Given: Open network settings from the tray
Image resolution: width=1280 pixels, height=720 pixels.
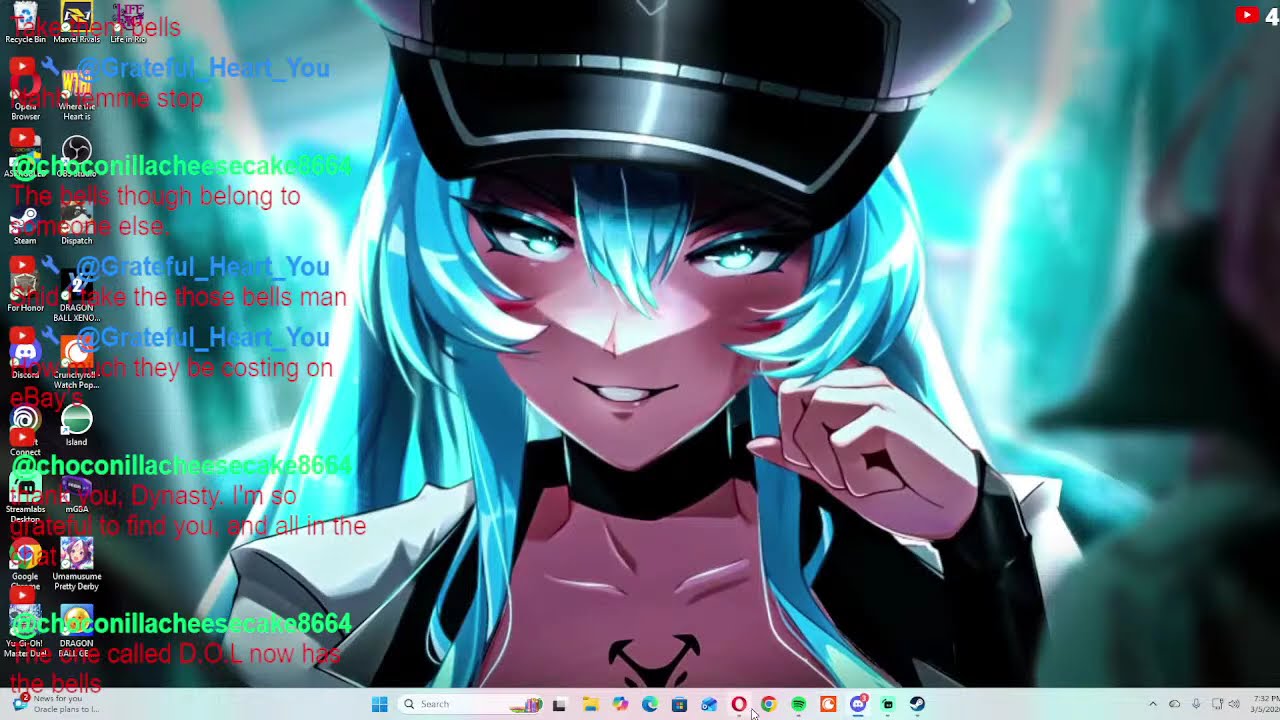Looking at the screenshot, I should click(x=1217, y=704).
